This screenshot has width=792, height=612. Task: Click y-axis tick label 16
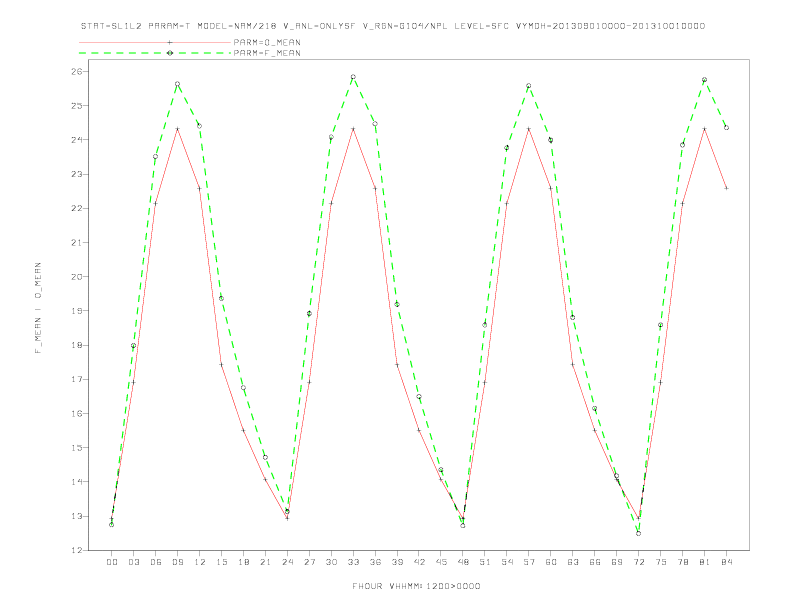[x=77, y=413]
